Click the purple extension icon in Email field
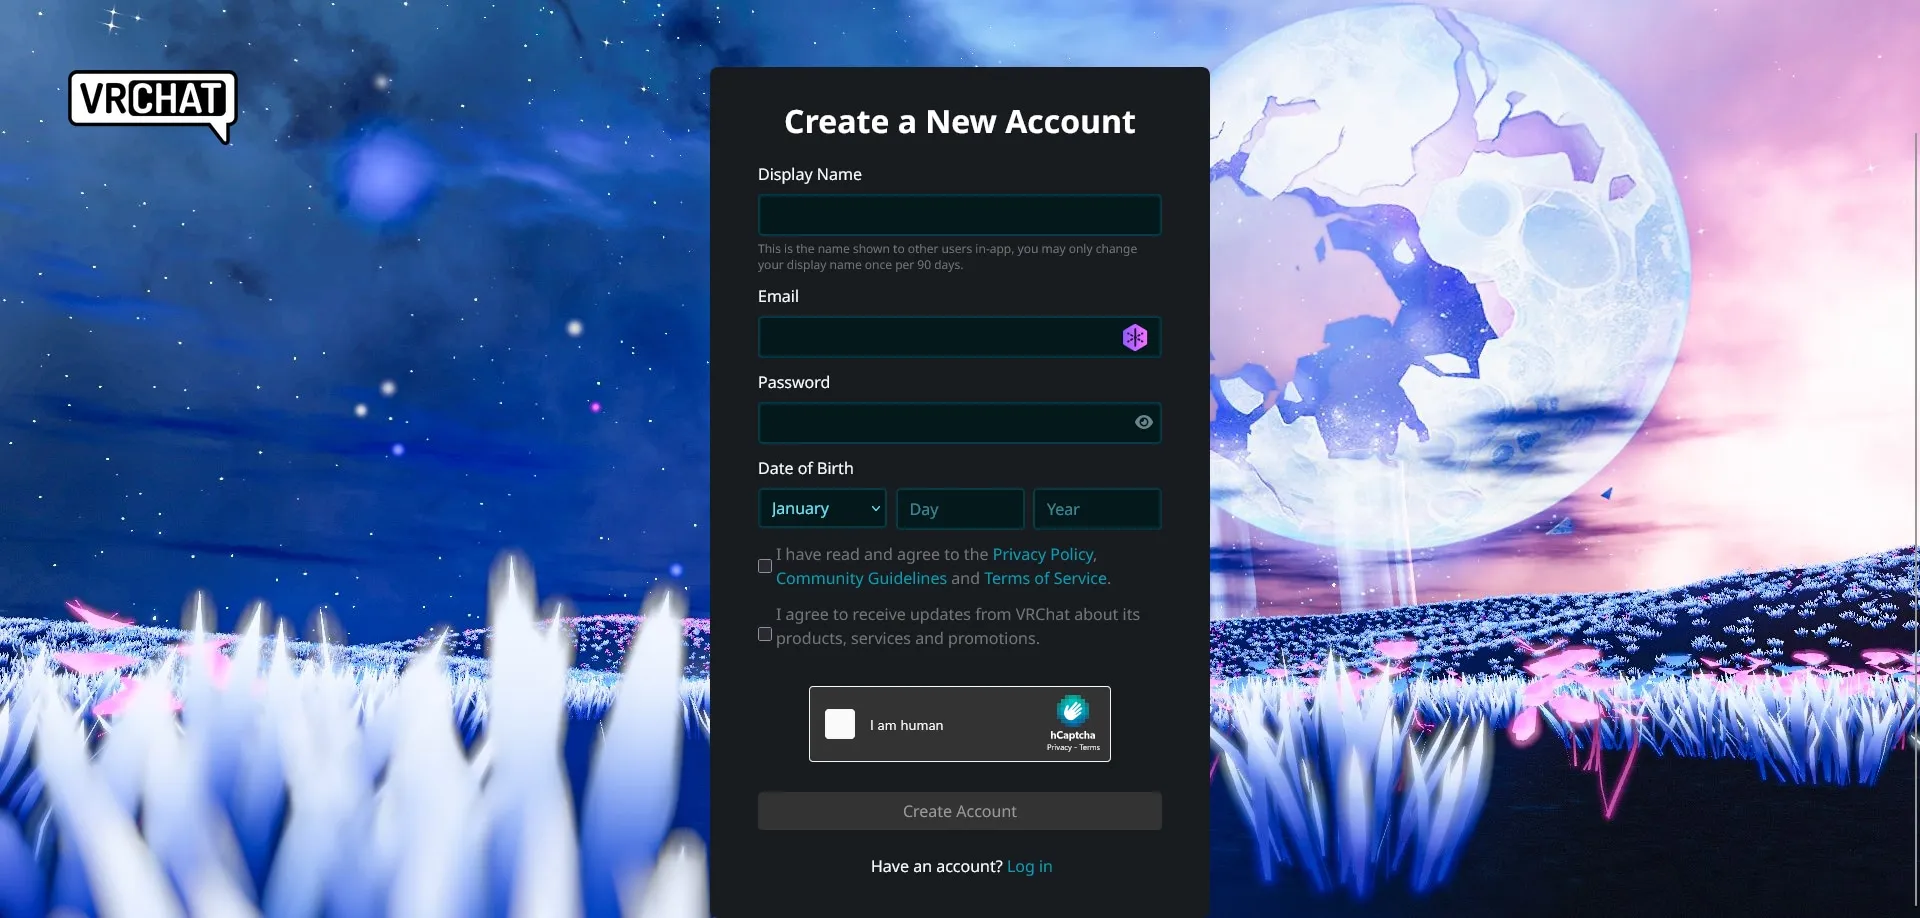This screenshot has width=1920, height=918. 1134,338
